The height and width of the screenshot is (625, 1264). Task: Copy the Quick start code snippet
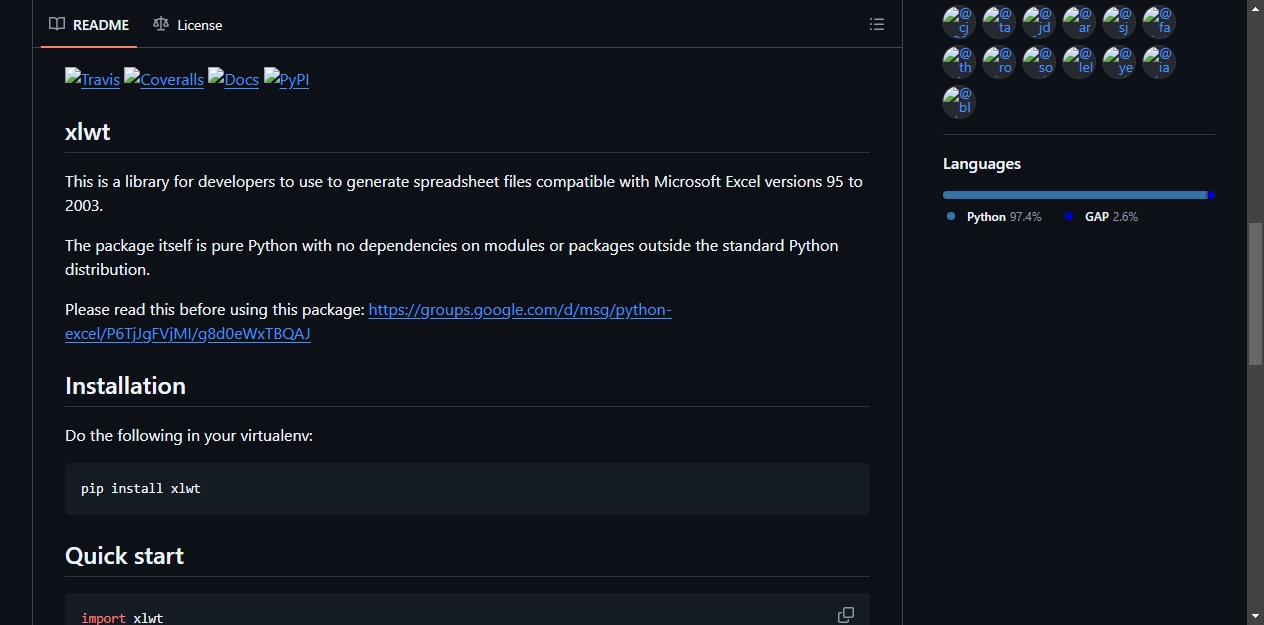point(846,615)
